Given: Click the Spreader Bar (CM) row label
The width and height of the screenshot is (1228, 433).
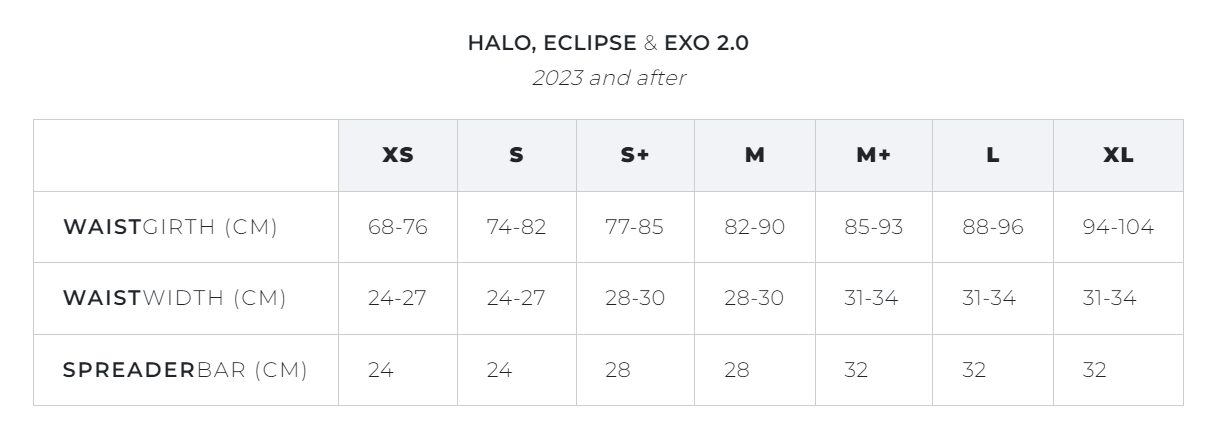Looking at the screenshot, I should pyautogui.click(x=185, y=370).
